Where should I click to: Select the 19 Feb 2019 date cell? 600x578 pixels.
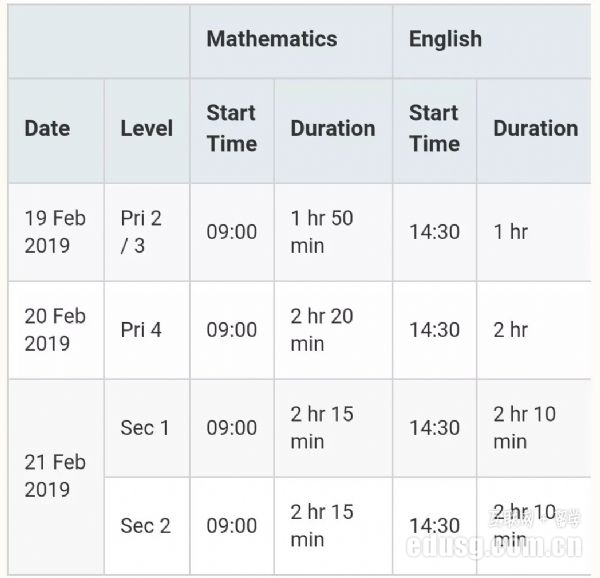55,232
